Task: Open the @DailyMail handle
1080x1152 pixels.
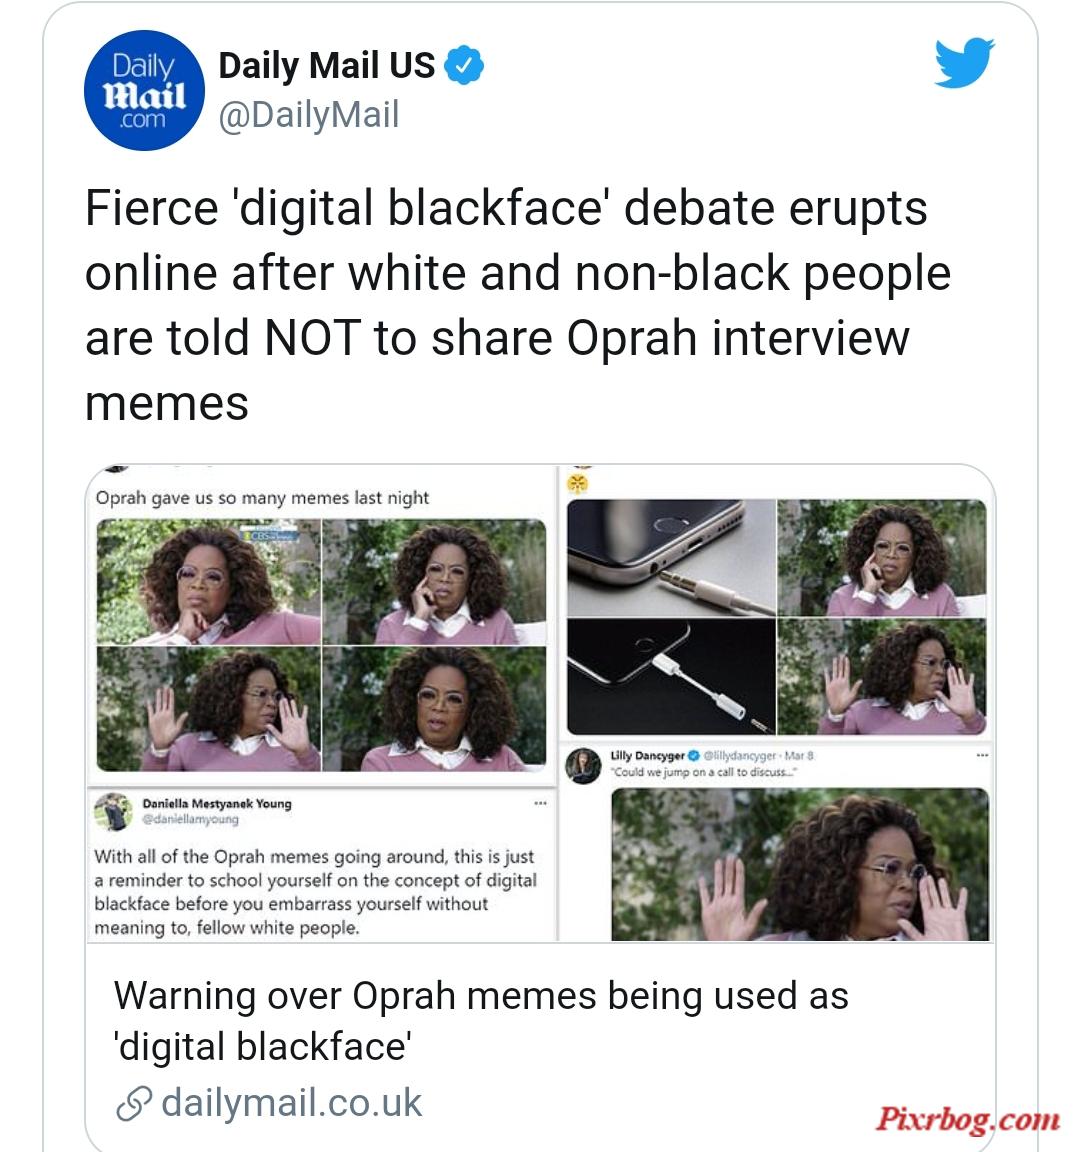Action: 309,115
